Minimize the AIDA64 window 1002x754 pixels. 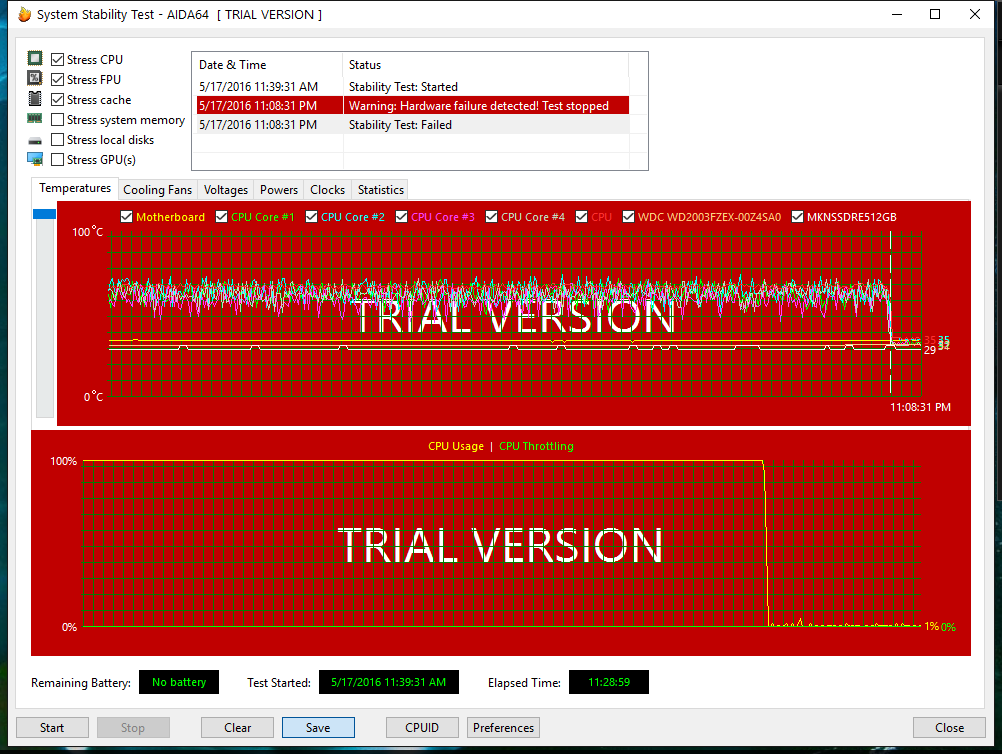pos(897,14)
